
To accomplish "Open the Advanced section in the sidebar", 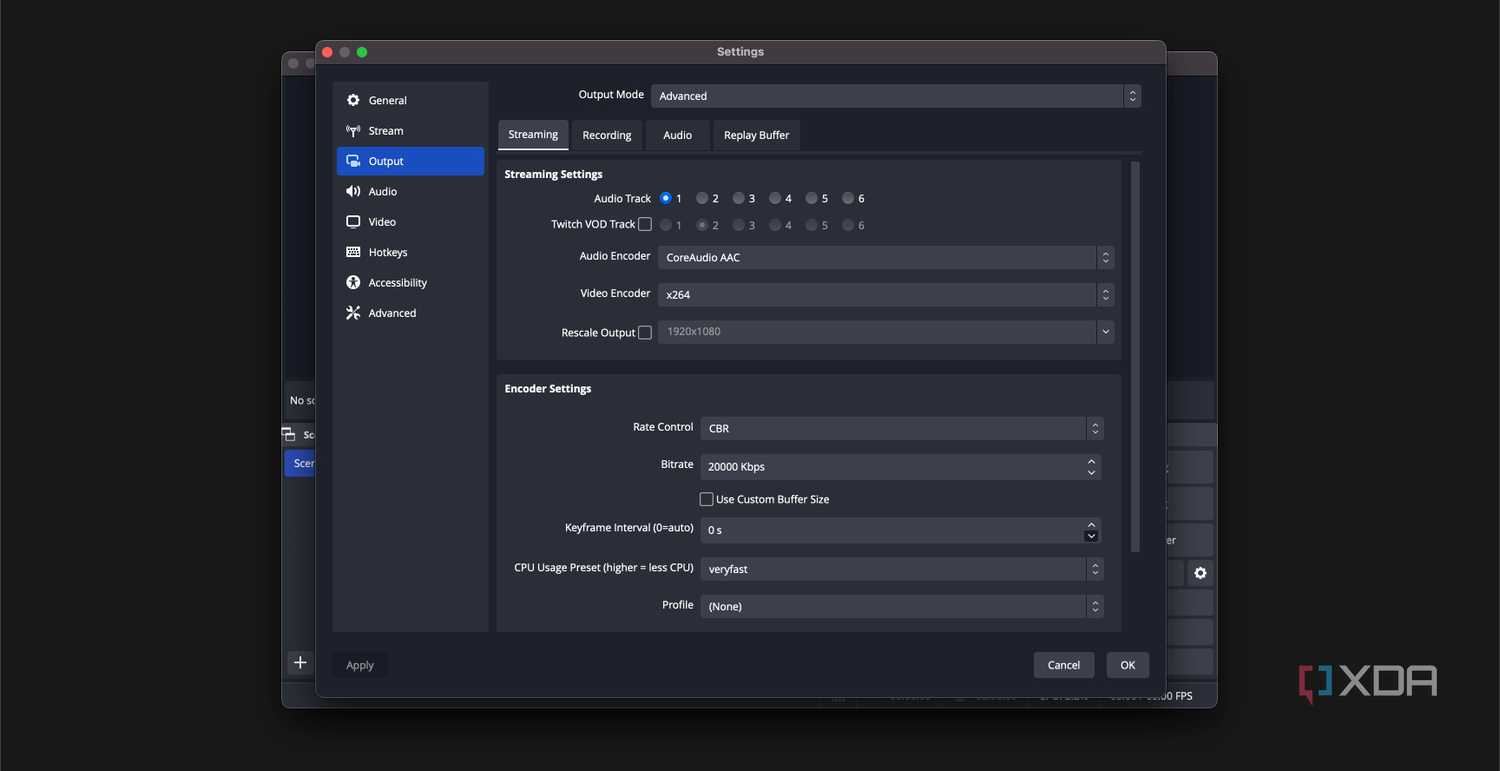I will (410, 313).
